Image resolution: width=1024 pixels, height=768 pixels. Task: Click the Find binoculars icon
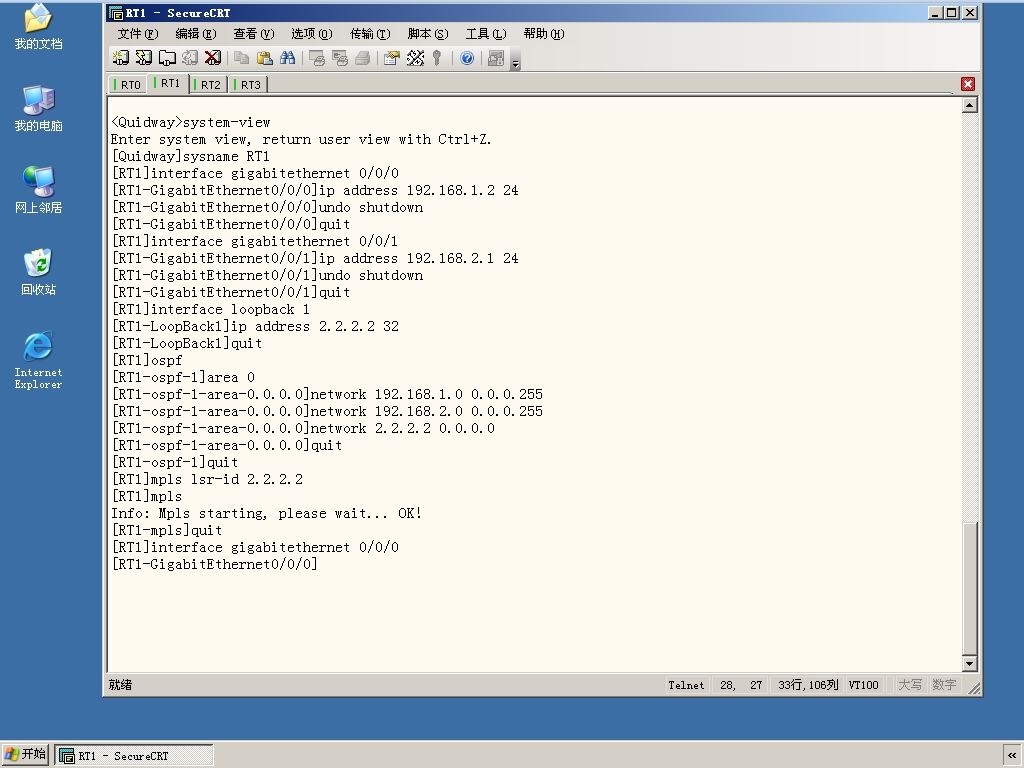pos(287,58)
